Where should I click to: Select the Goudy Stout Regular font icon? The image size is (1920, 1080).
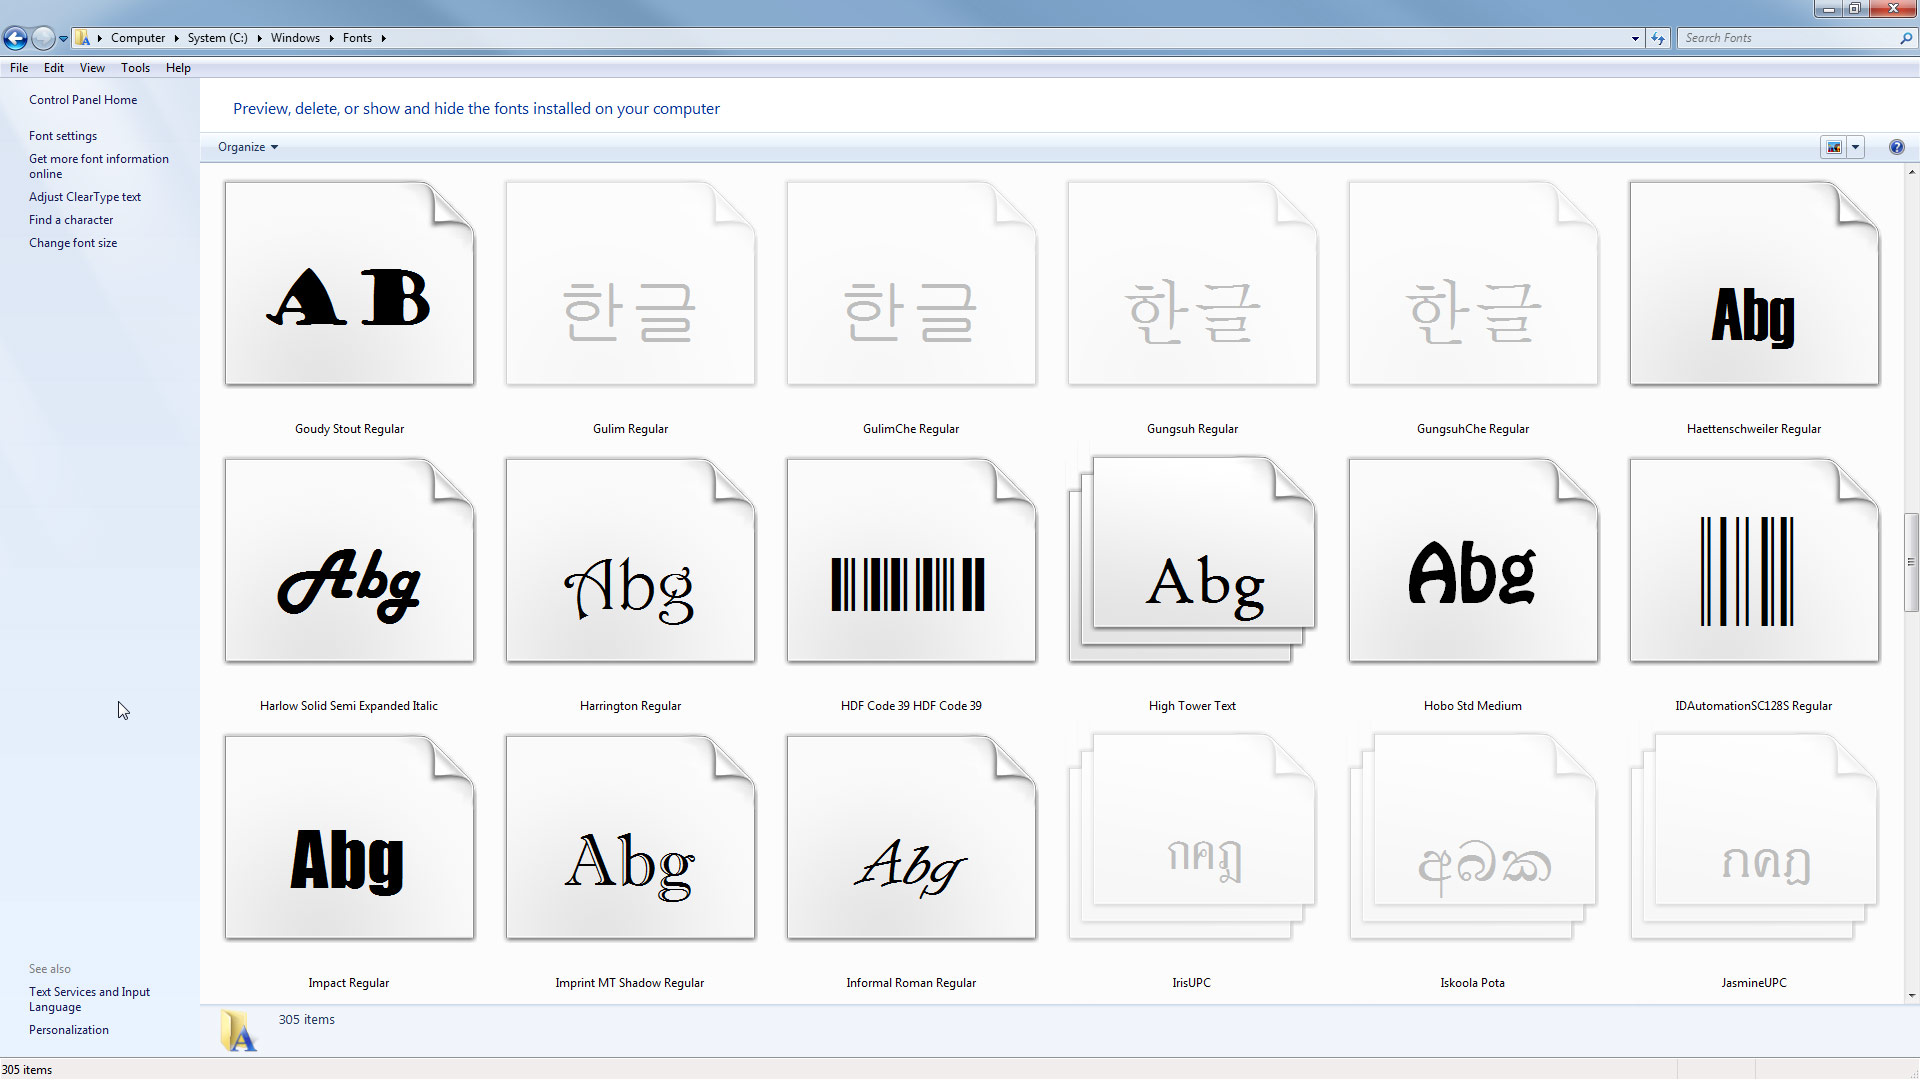coord(349,284)
